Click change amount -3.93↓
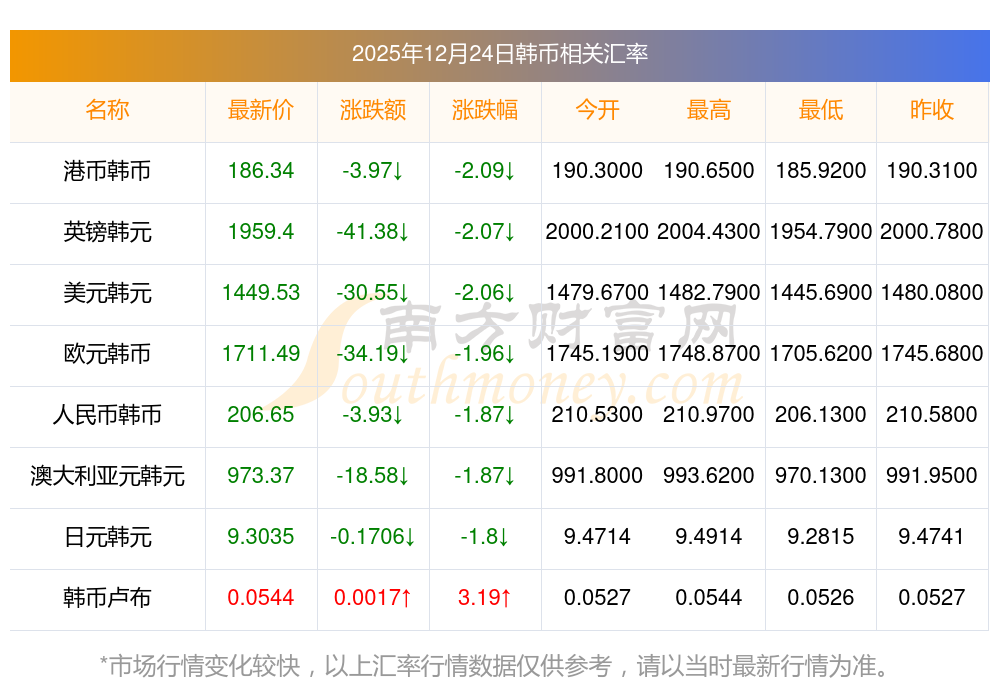 pos(373,415)
